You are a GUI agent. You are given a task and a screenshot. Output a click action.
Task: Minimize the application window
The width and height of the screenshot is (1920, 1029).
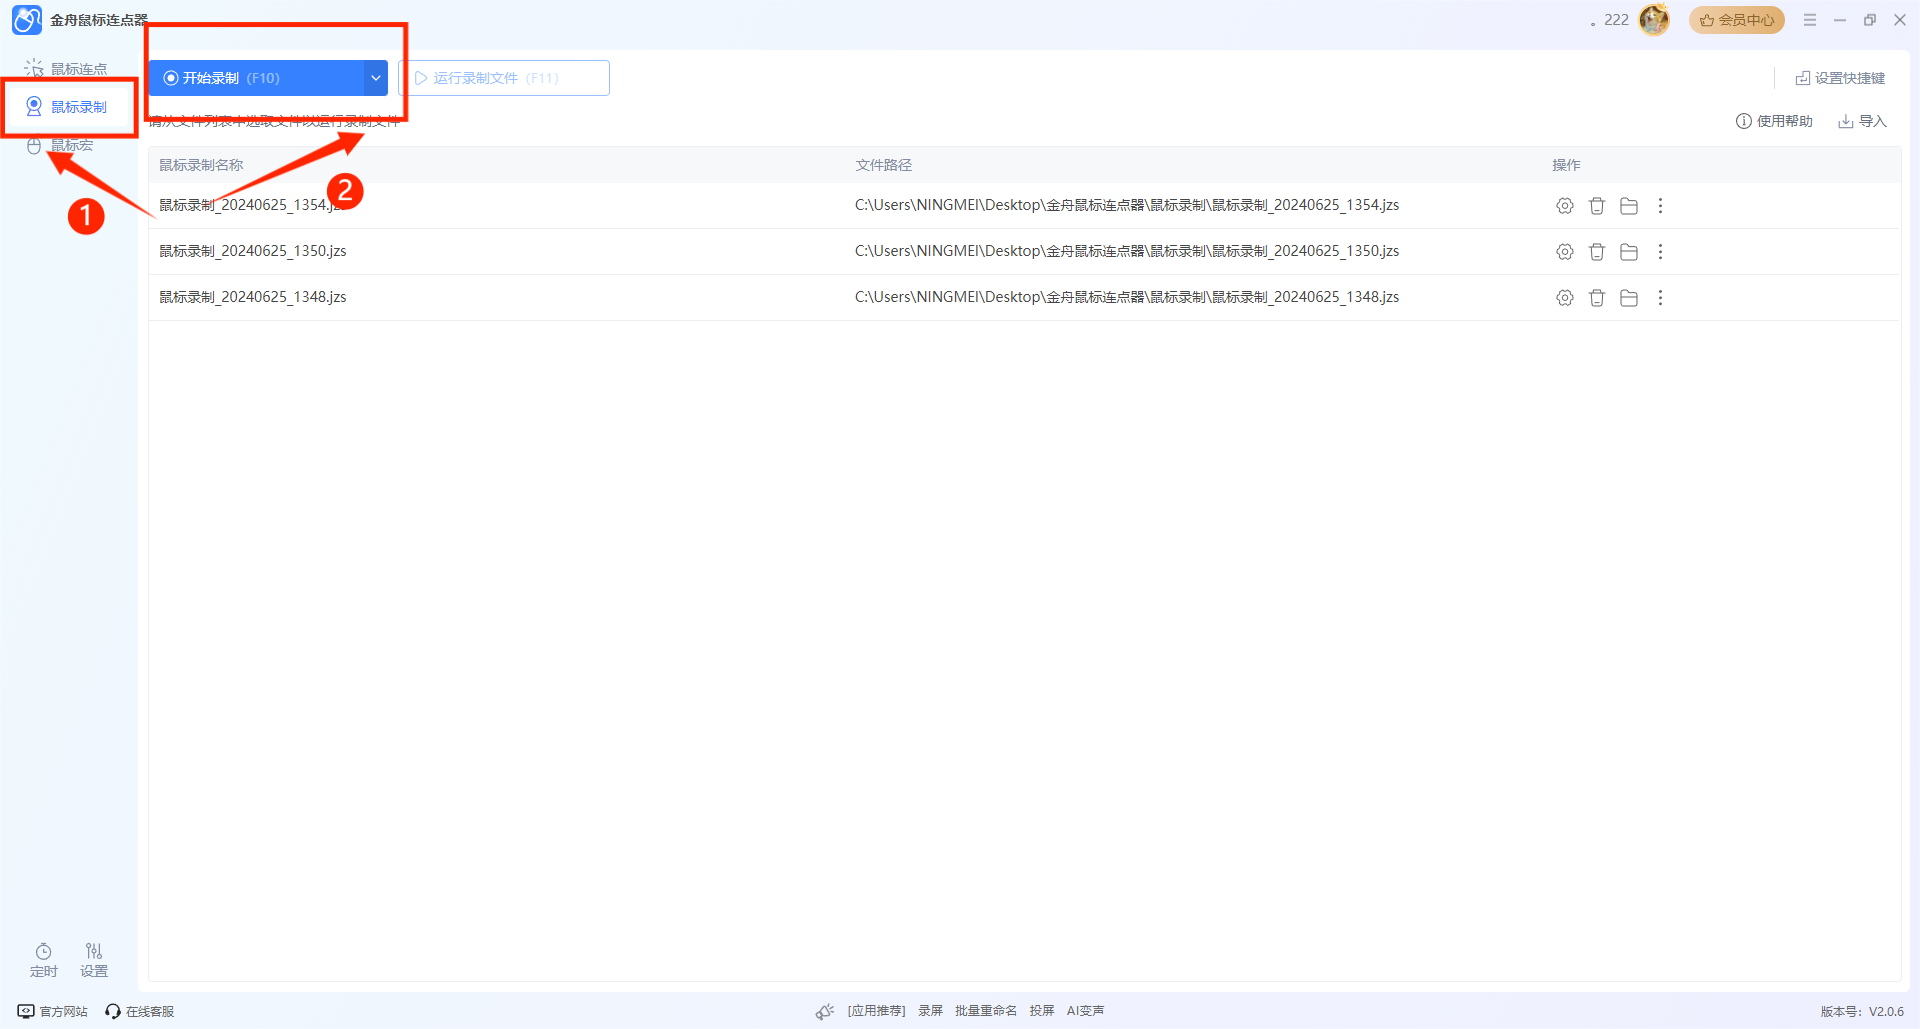point(1840,20)
